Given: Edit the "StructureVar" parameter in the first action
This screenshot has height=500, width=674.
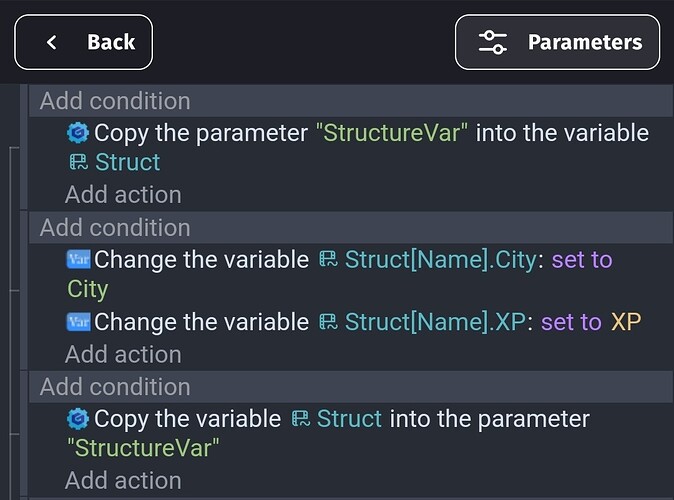Looking at the screenshot, I should tap(392, 132).
